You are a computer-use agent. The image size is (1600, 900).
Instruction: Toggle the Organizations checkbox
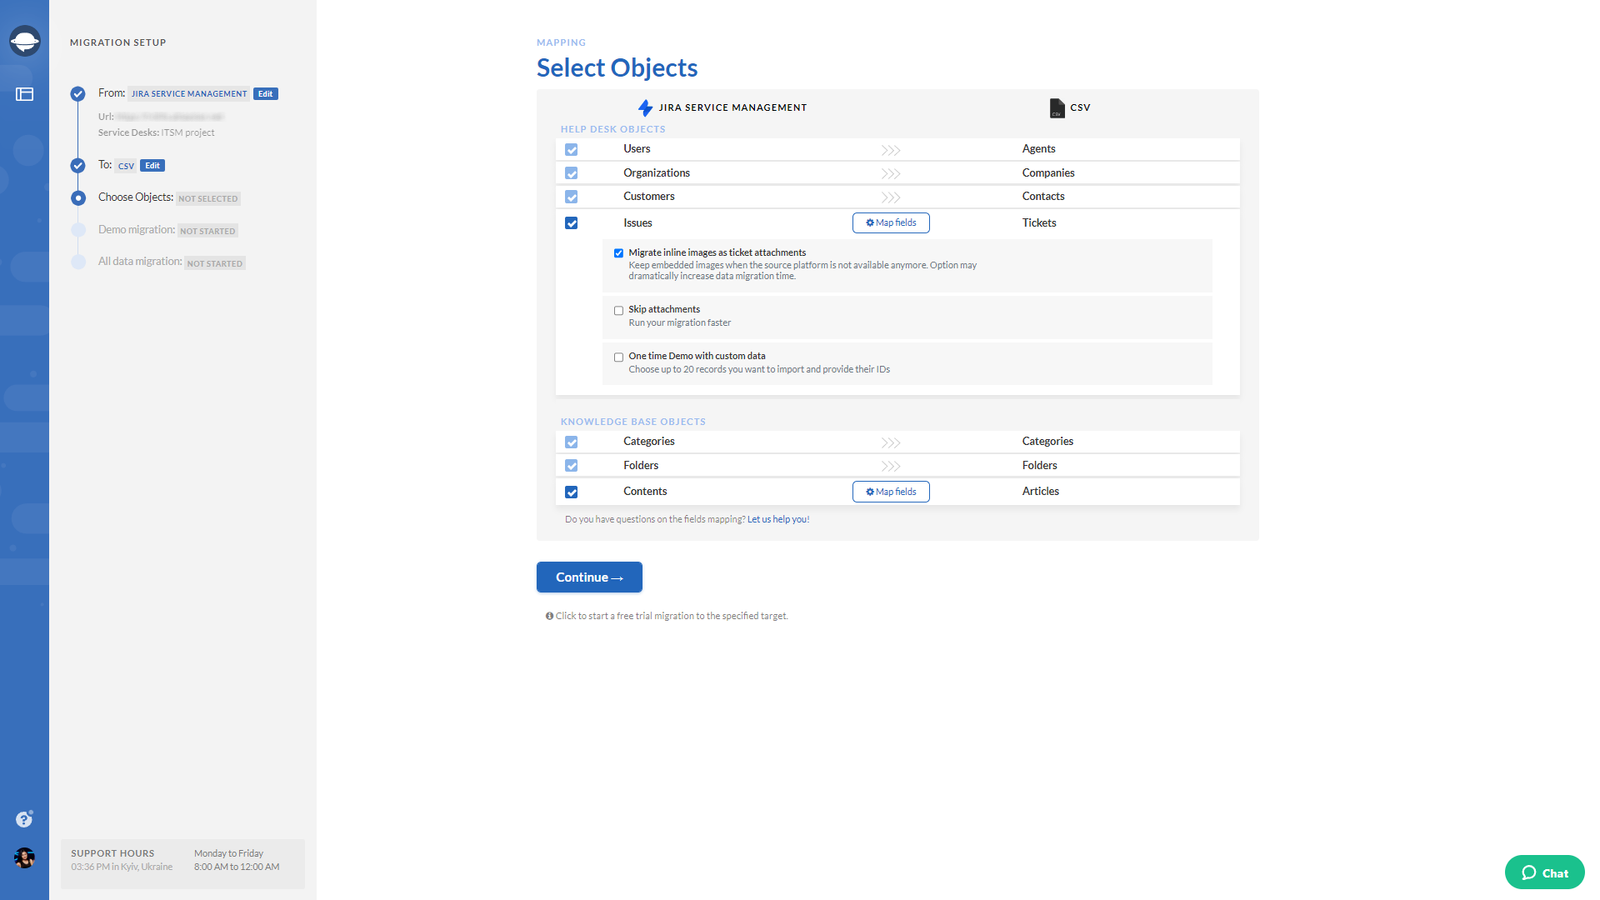(571, 174)
